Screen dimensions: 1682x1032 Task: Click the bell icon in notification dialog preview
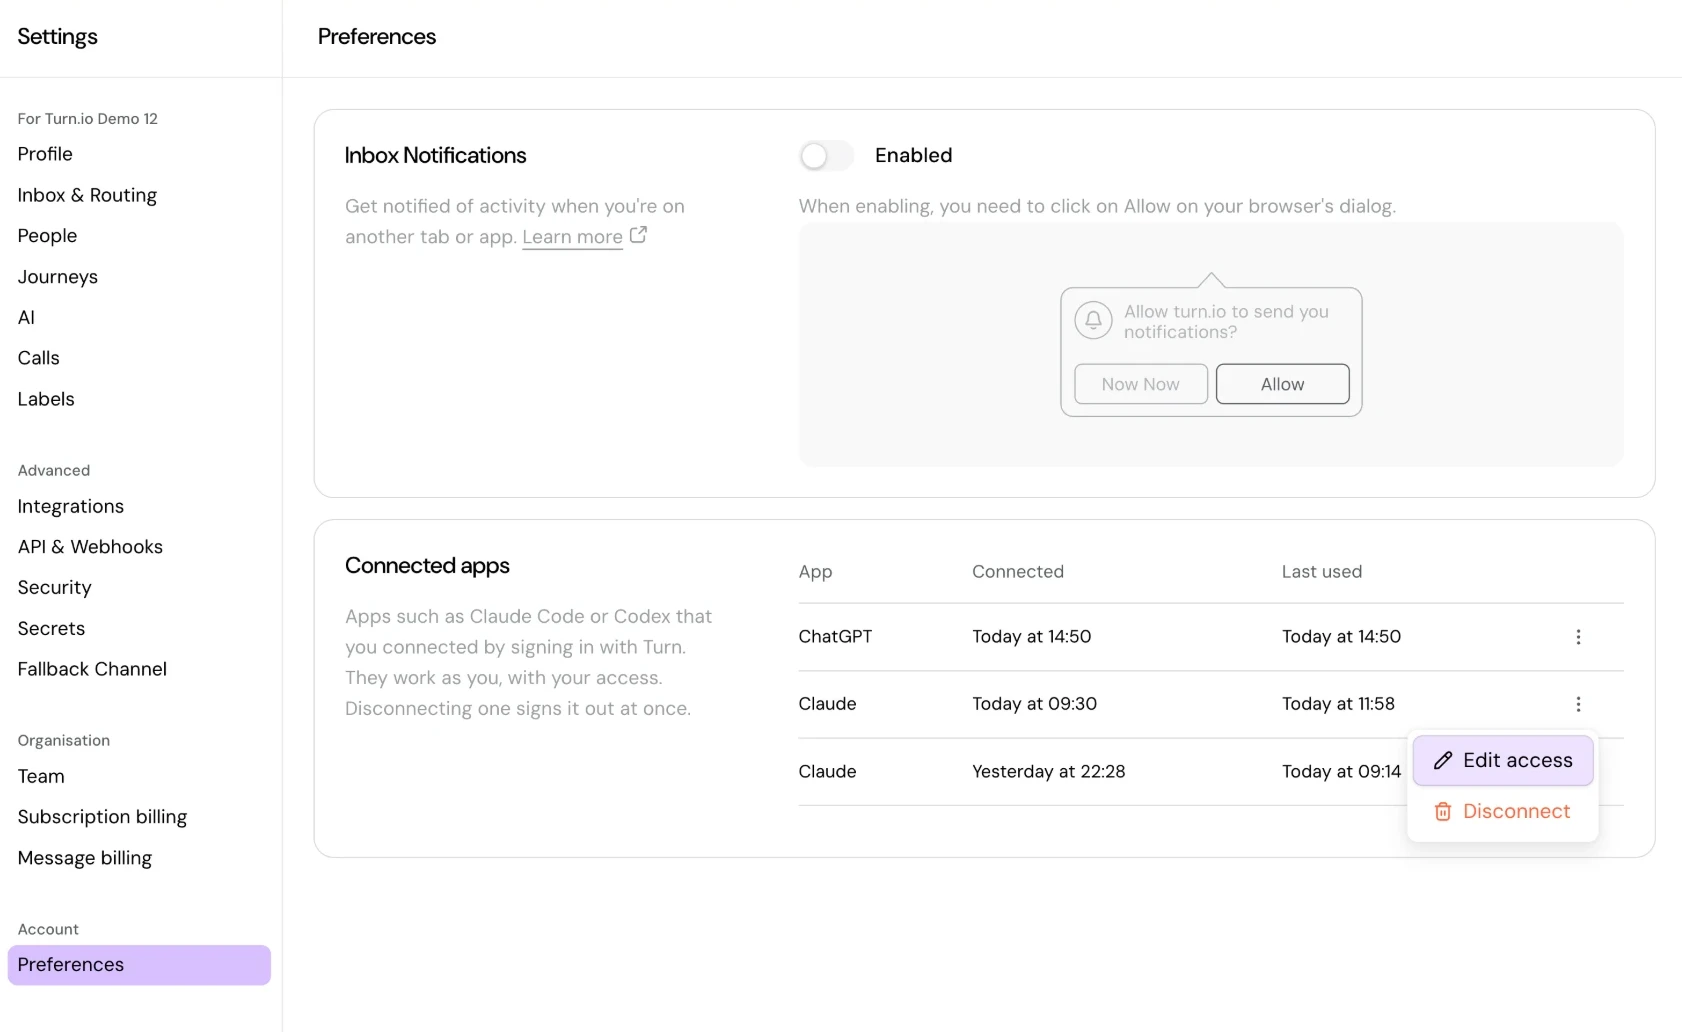[1093, 320]
